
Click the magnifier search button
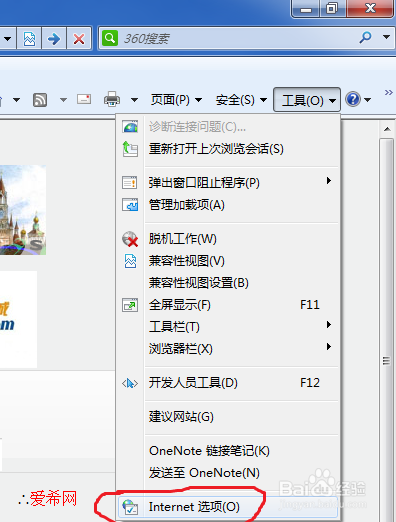pyautogui.click(x=365, y=37)
